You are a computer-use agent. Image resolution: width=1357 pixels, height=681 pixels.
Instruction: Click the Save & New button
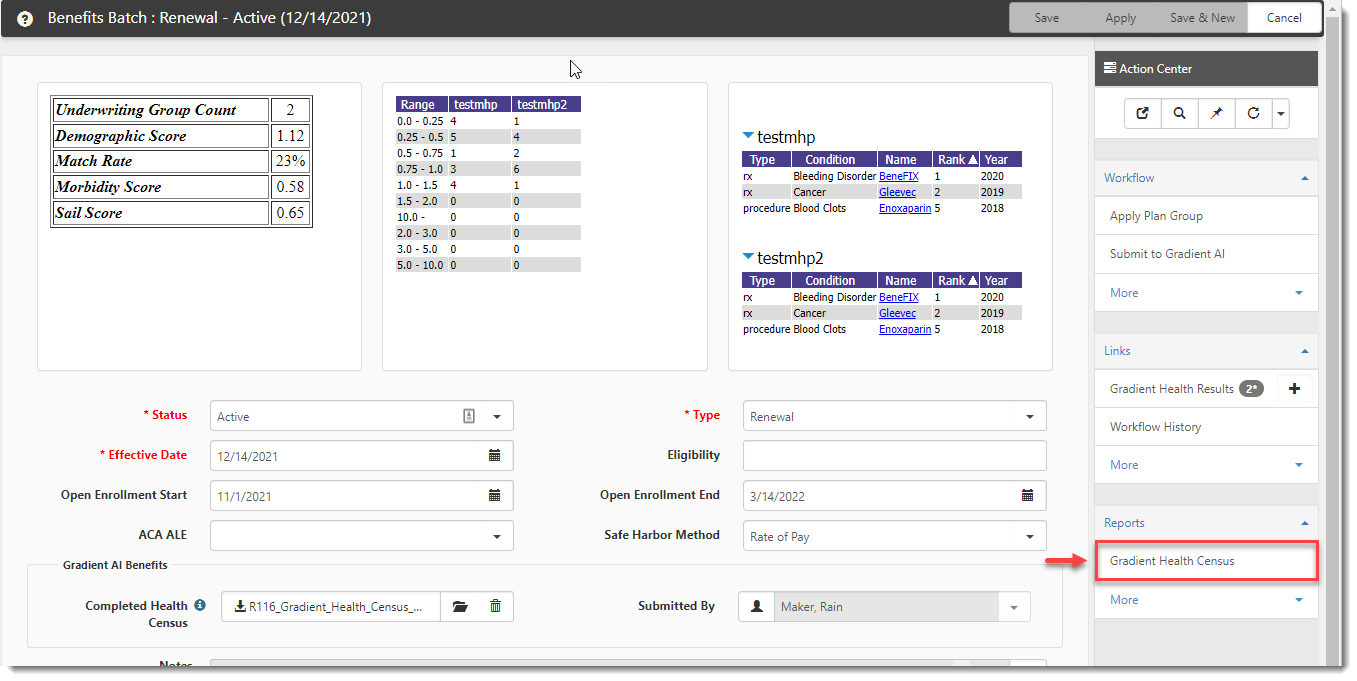(x=1202, y=18)
